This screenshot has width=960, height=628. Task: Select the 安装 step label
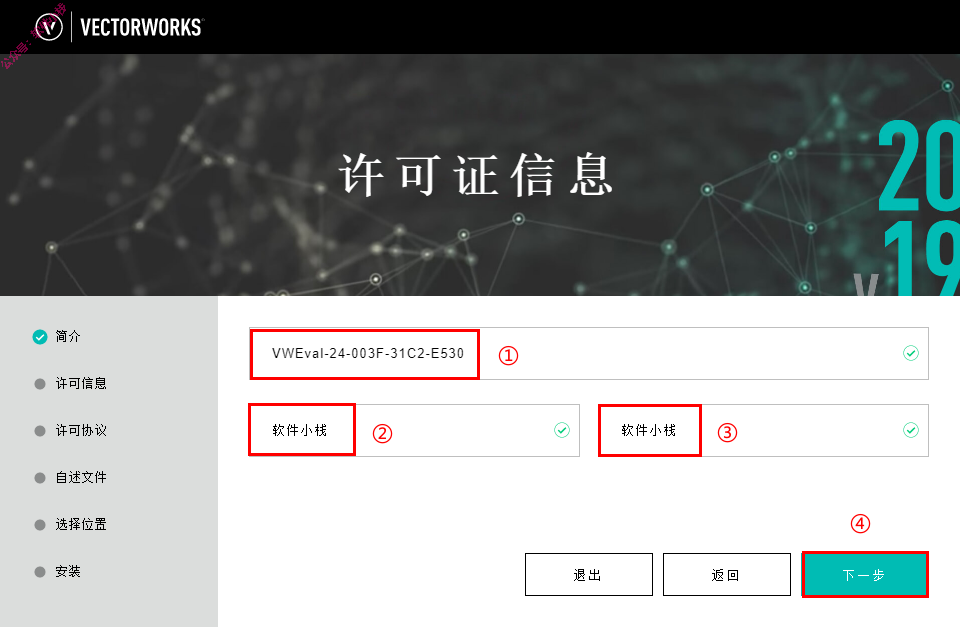(x=68, y=572)
